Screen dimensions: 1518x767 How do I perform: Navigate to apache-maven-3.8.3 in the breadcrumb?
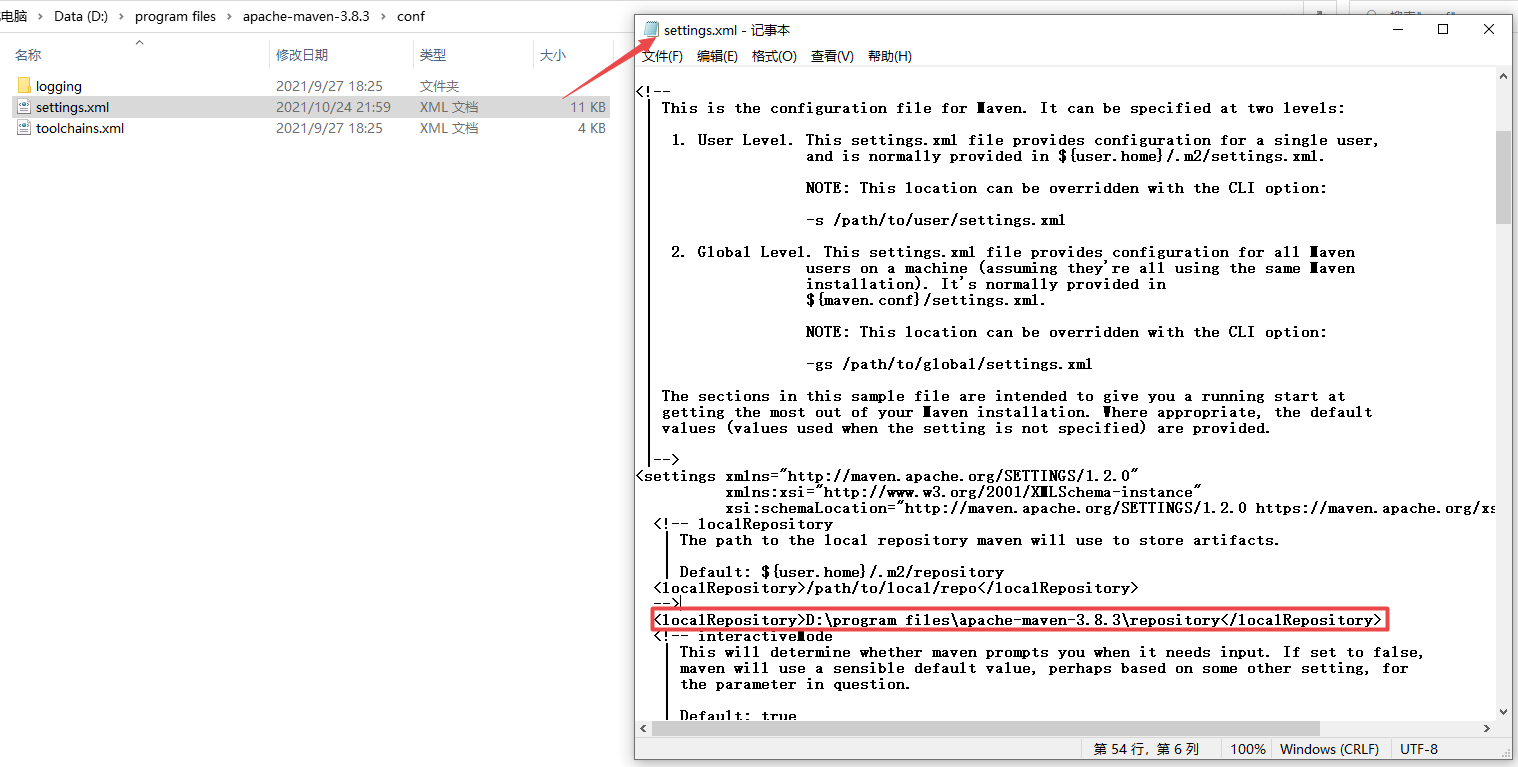[306, 16]
